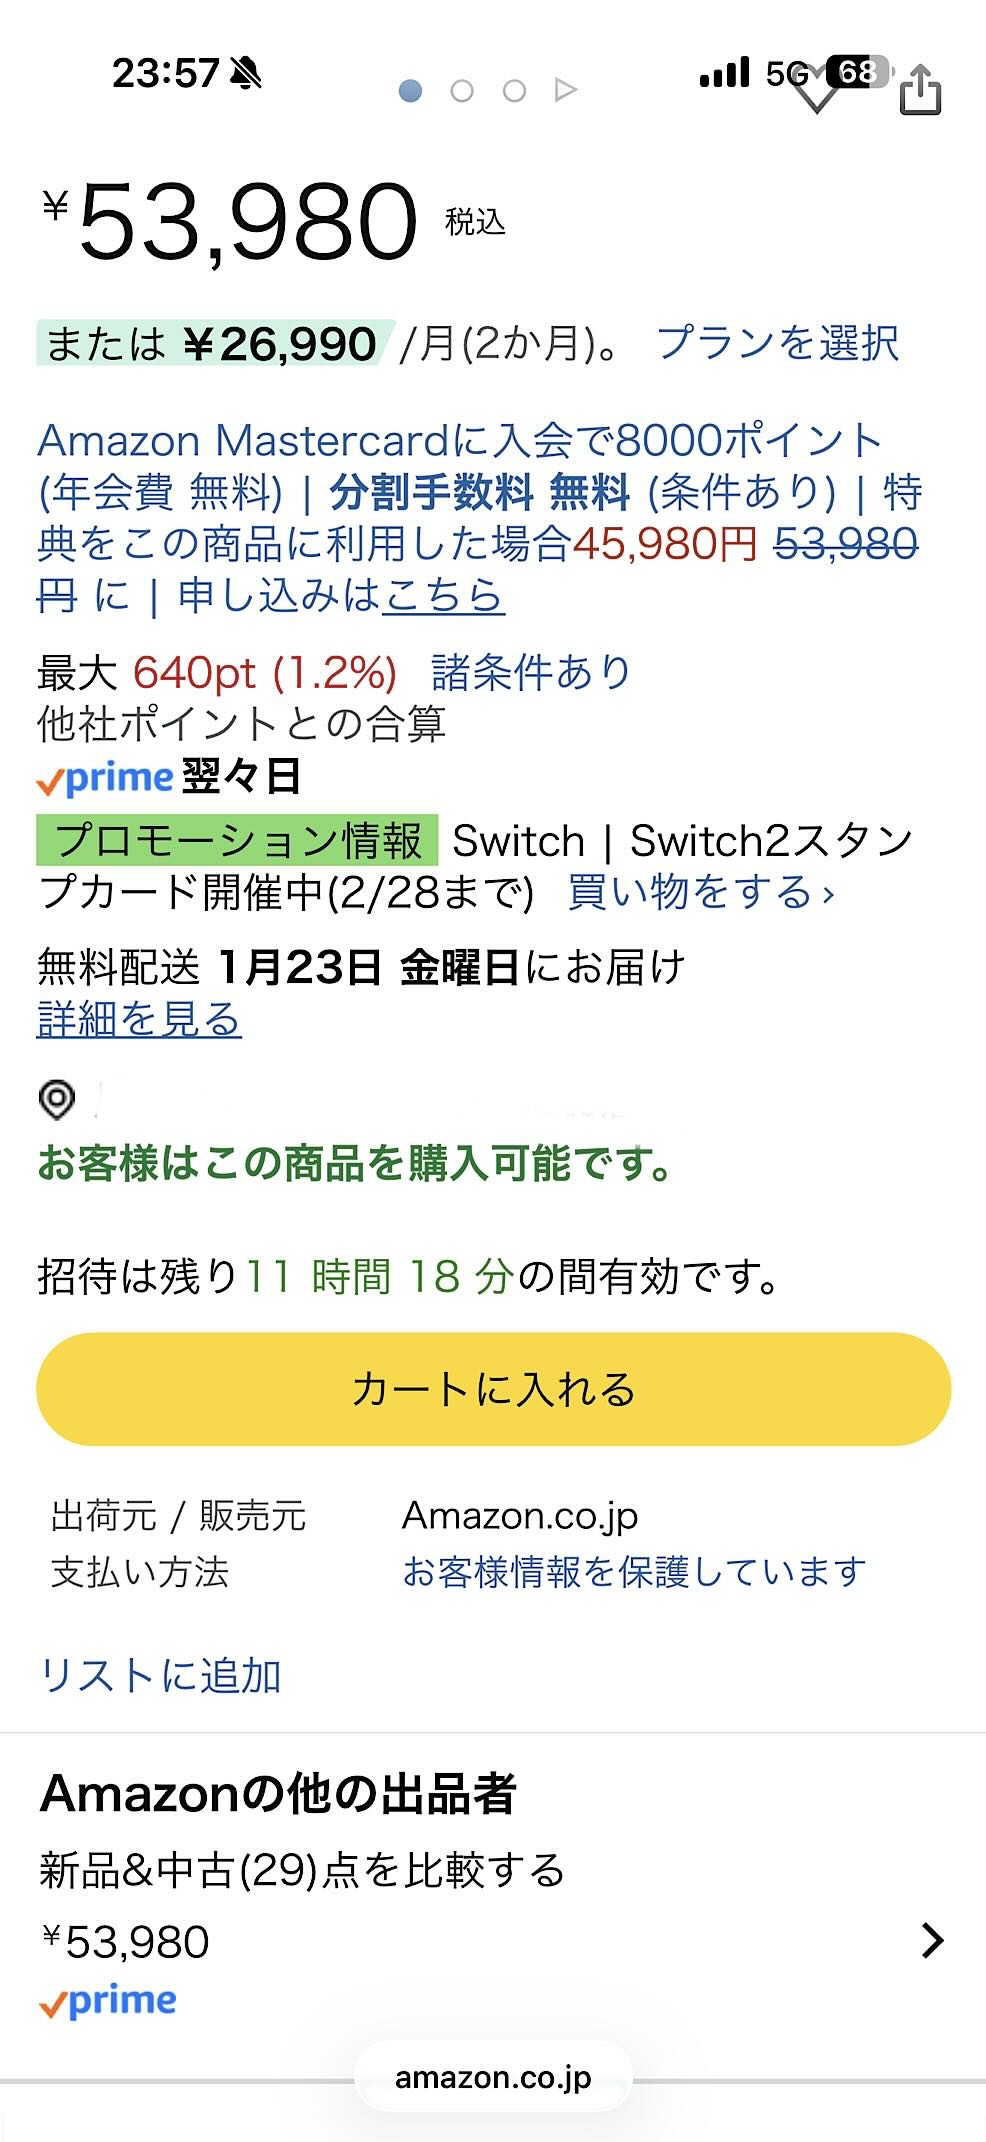This screenshot has width=986, height=2142.
Task: Tap the Prime logo beside 翌々日
Action: tap(105, 778)
